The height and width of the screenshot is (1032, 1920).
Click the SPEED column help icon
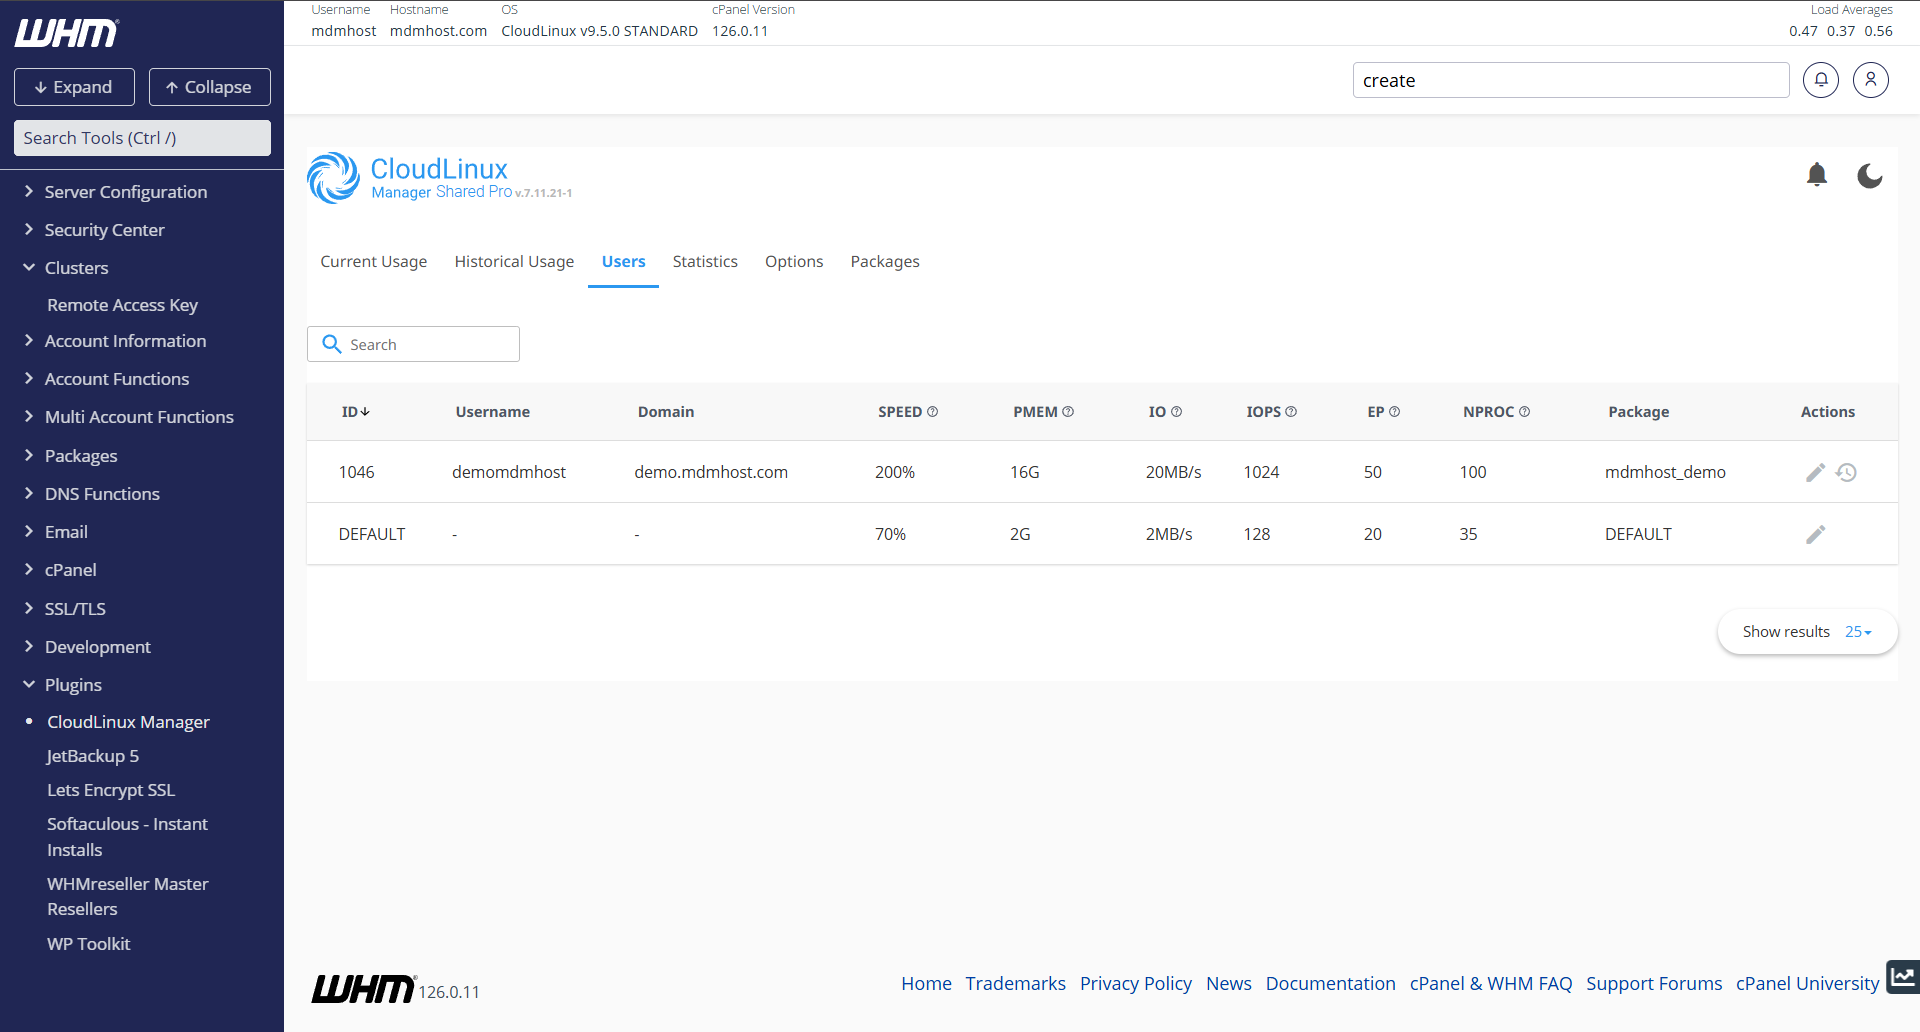tap(933, 412)
